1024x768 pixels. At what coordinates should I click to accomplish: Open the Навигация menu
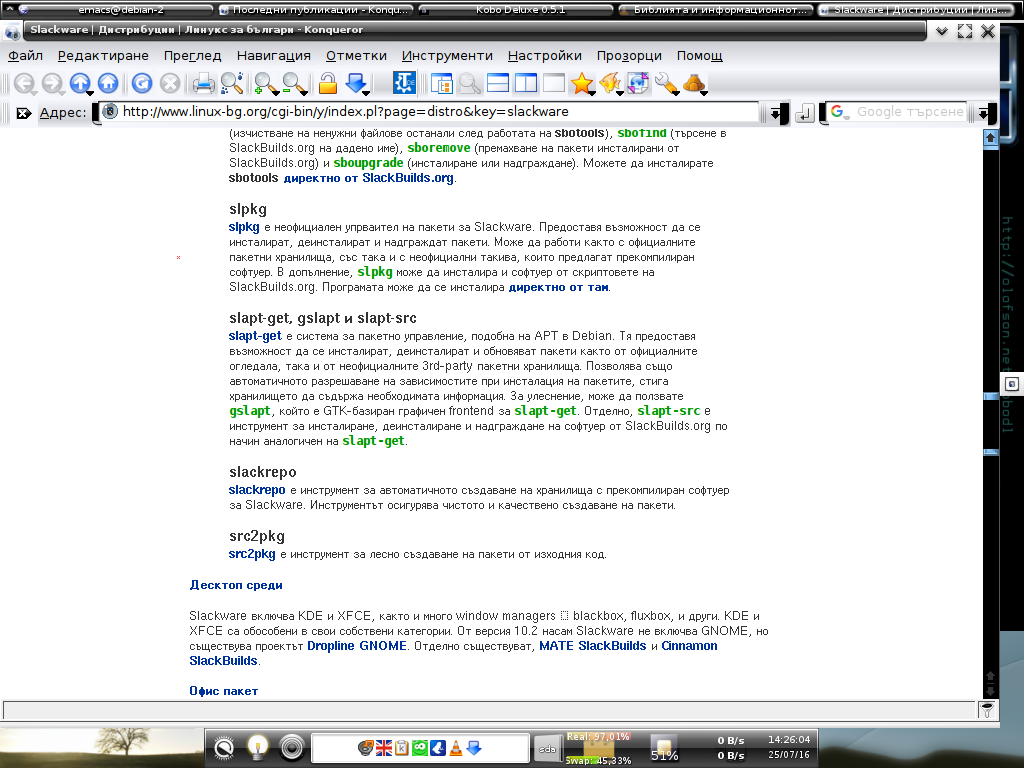pyautogui.click(x=274, y=56)
